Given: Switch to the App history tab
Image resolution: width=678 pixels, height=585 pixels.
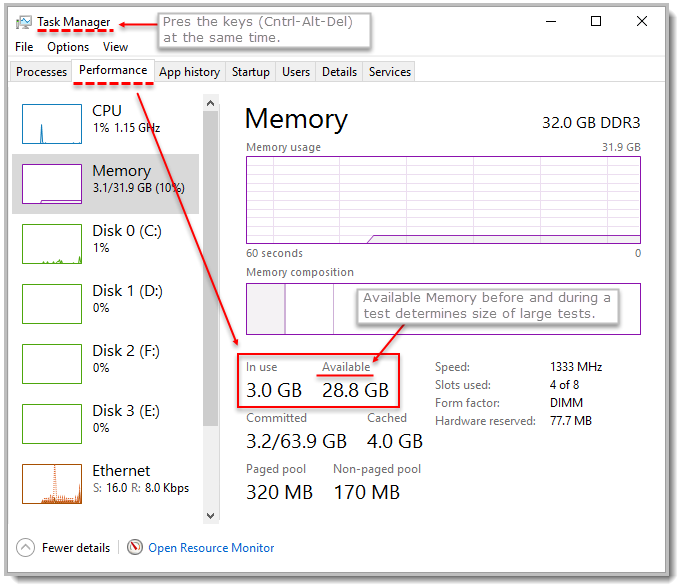Looking at the screenshot, I should click(x=189, y=72).
